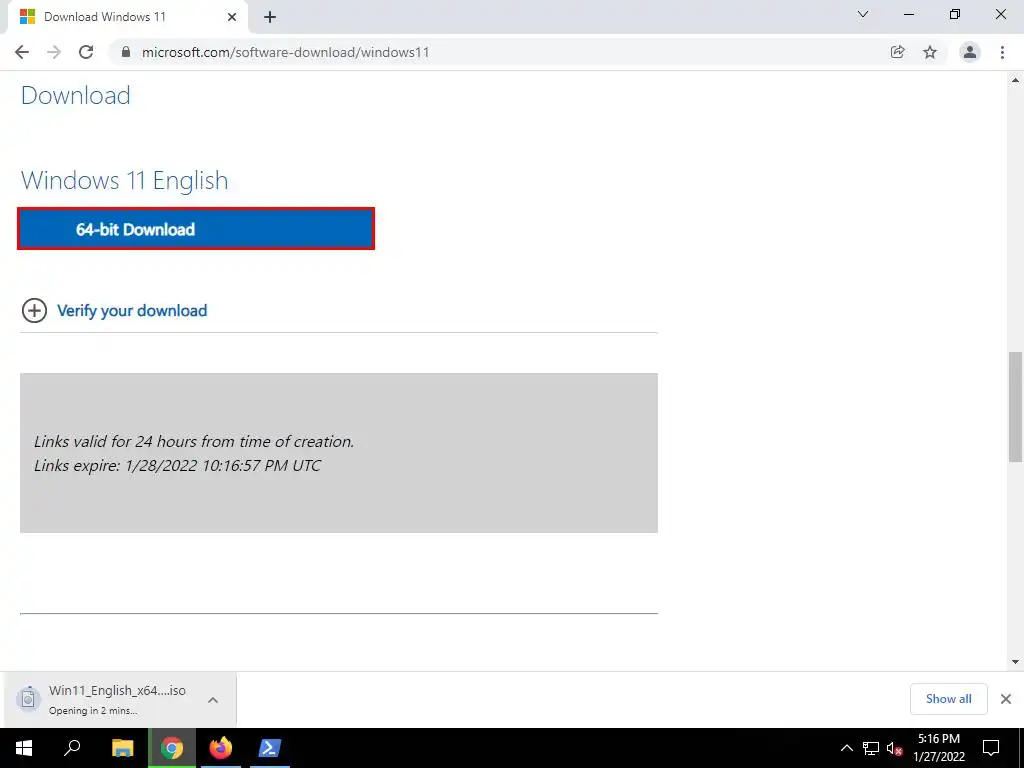
Task: Click the Windows 11 English heading
Action: tap(125, 180)
